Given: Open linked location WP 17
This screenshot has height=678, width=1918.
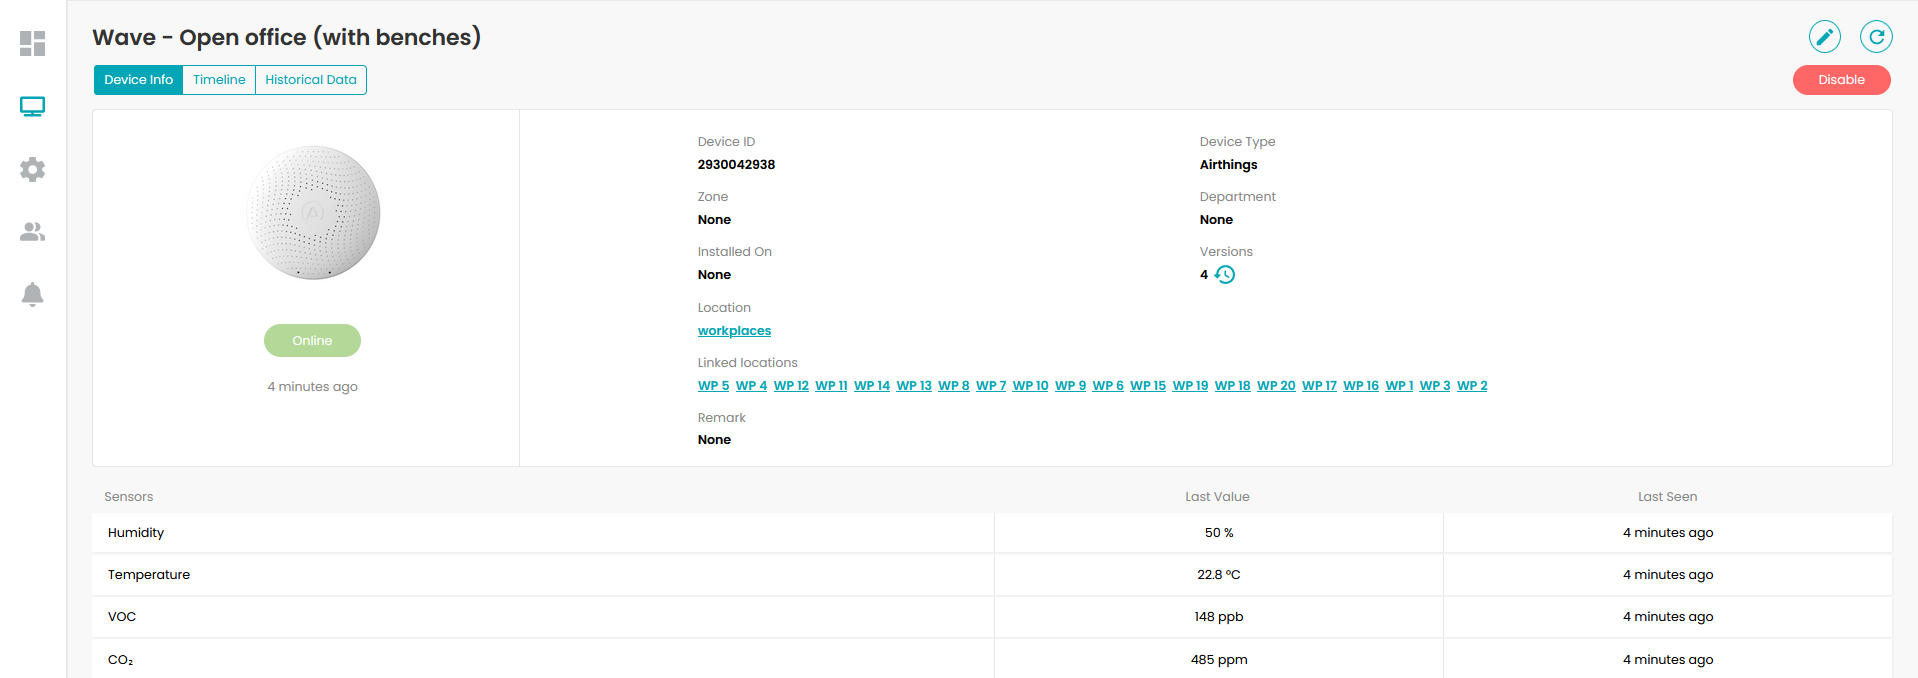Looking at the screenshot, I should tap(1319, 386).
